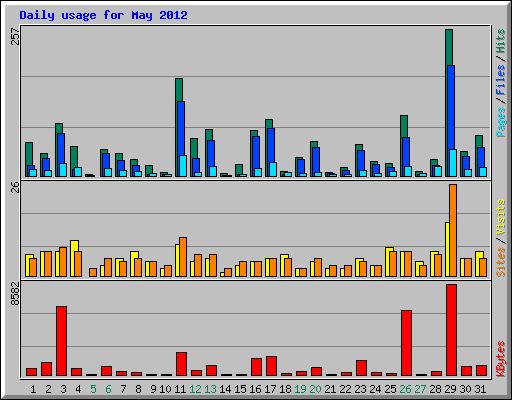Click the day 31 axis label
Image resolution: width=512 pixels, height=400 pixels.
480,389
